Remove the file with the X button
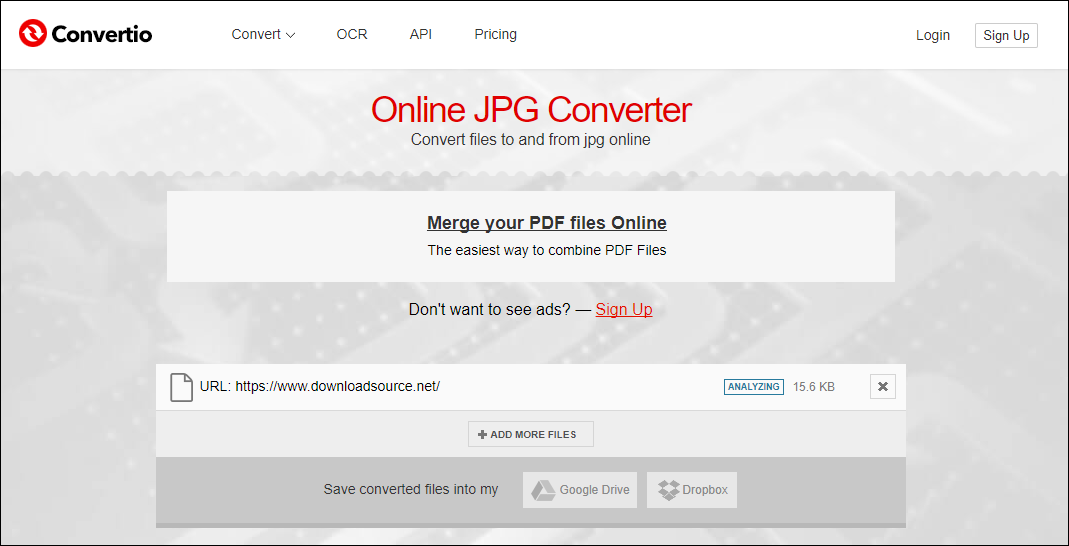This screenshot has width=1069, height=546. (883, 386)
